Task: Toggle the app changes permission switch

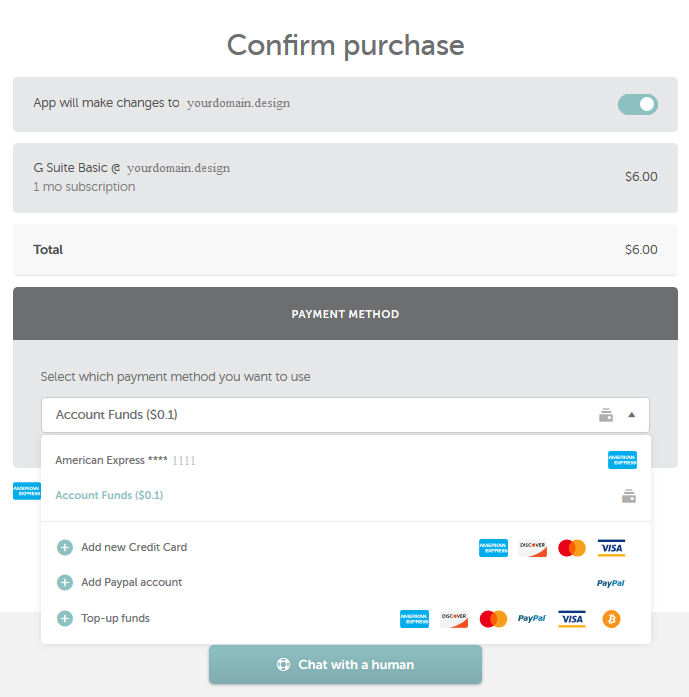Action: (637, 104)
